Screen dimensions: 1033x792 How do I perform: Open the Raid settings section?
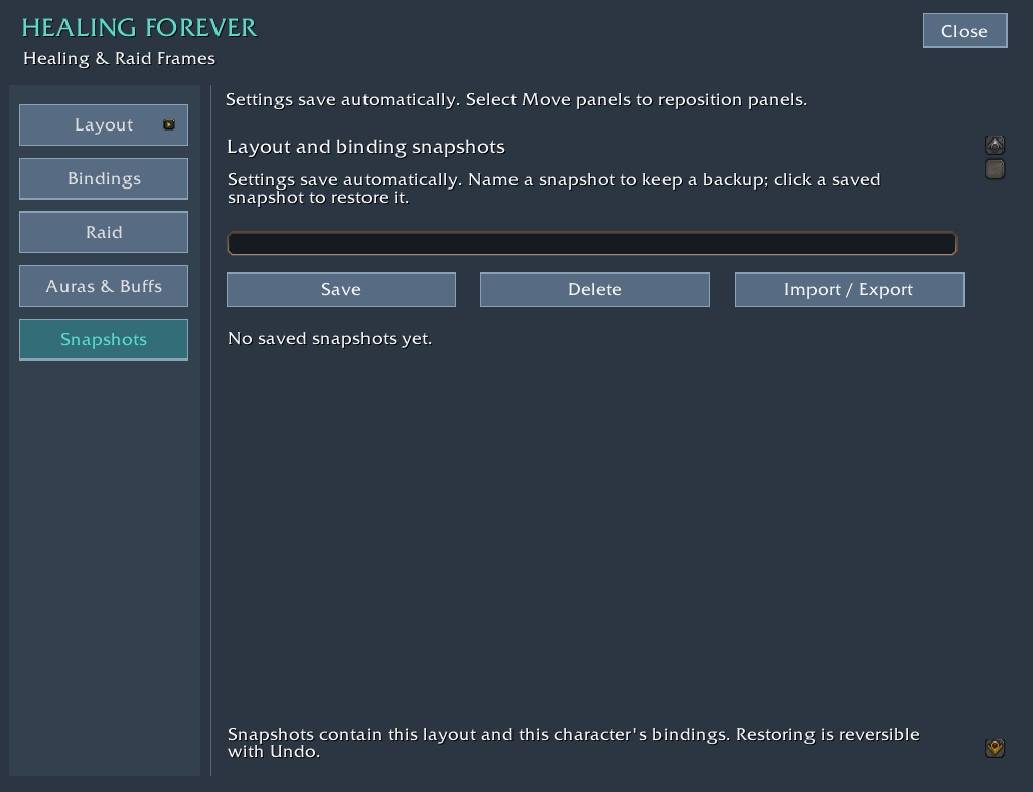point(103,232)
